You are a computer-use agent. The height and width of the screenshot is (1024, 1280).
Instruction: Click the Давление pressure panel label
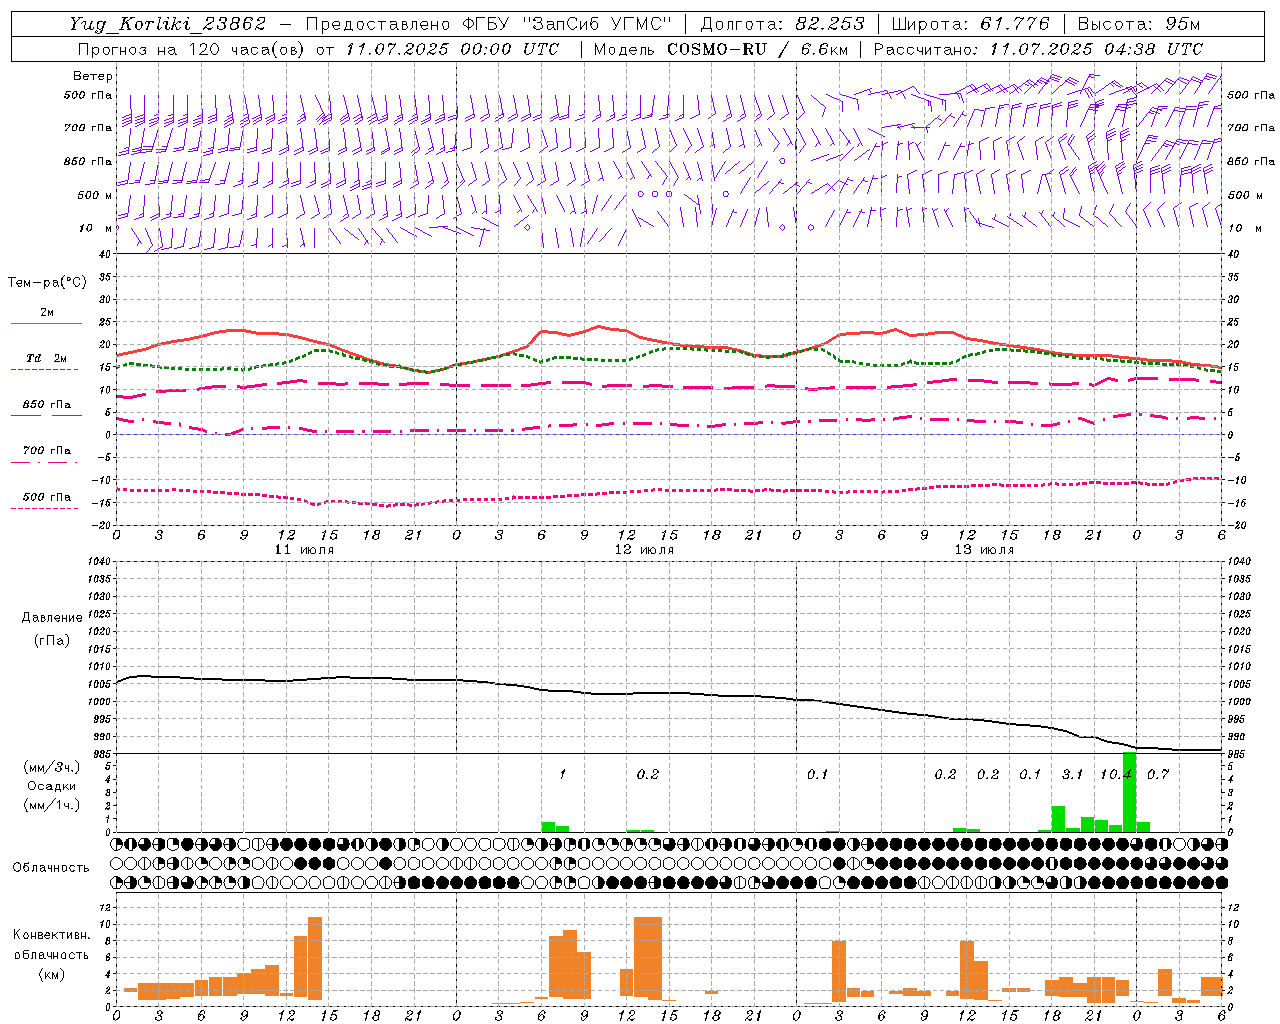pos(52,618)
